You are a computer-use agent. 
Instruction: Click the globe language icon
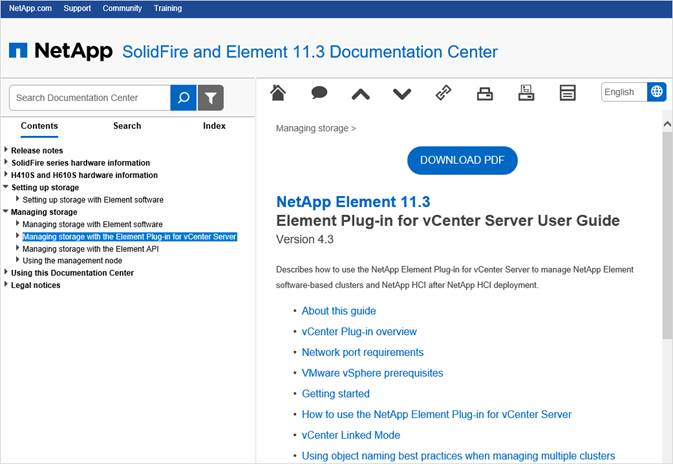657,91
